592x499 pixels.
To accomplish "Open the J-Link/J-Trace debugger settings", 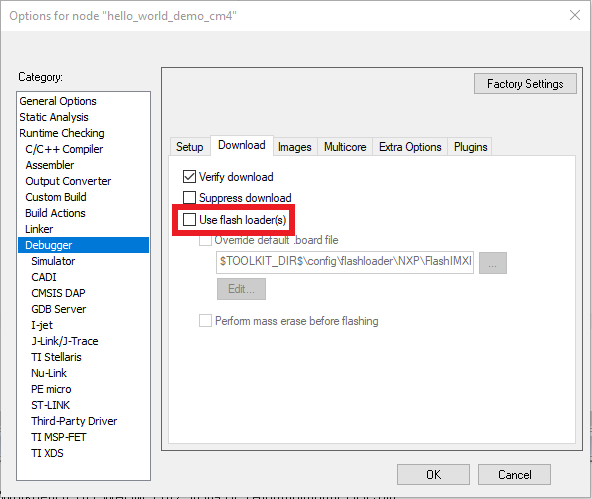I will pos(65,341).
